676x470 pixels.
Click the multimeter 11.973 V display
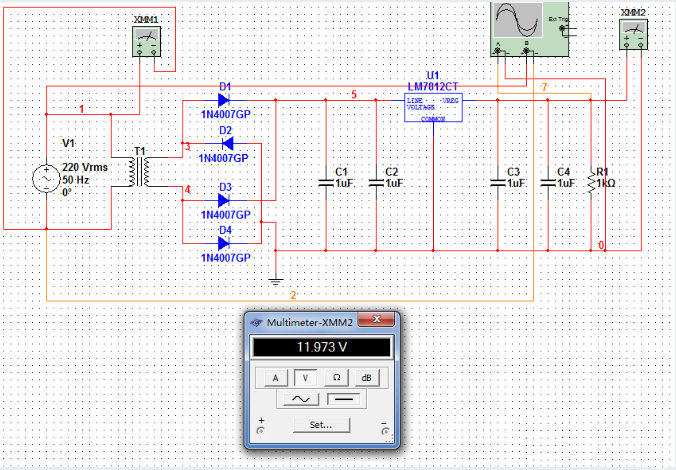click(321, 348)
